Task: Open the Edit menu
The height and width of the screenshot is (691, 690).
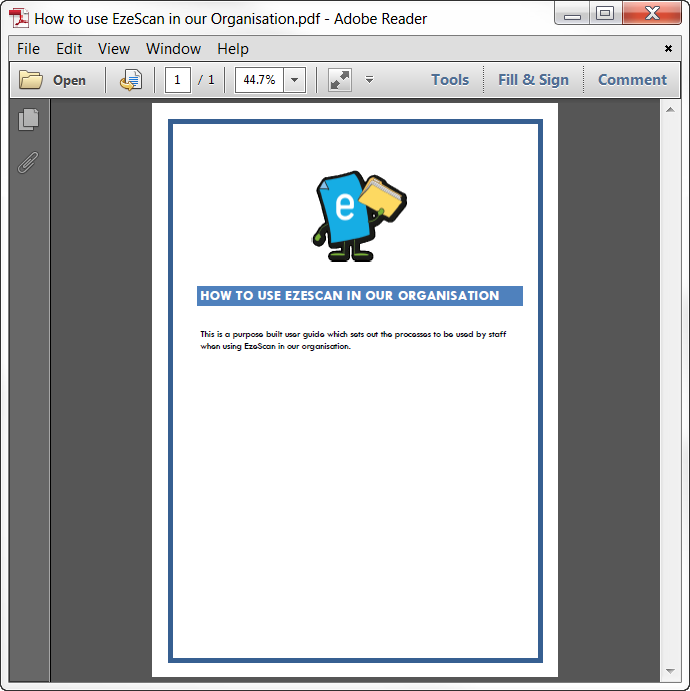Action: (69, 49)
